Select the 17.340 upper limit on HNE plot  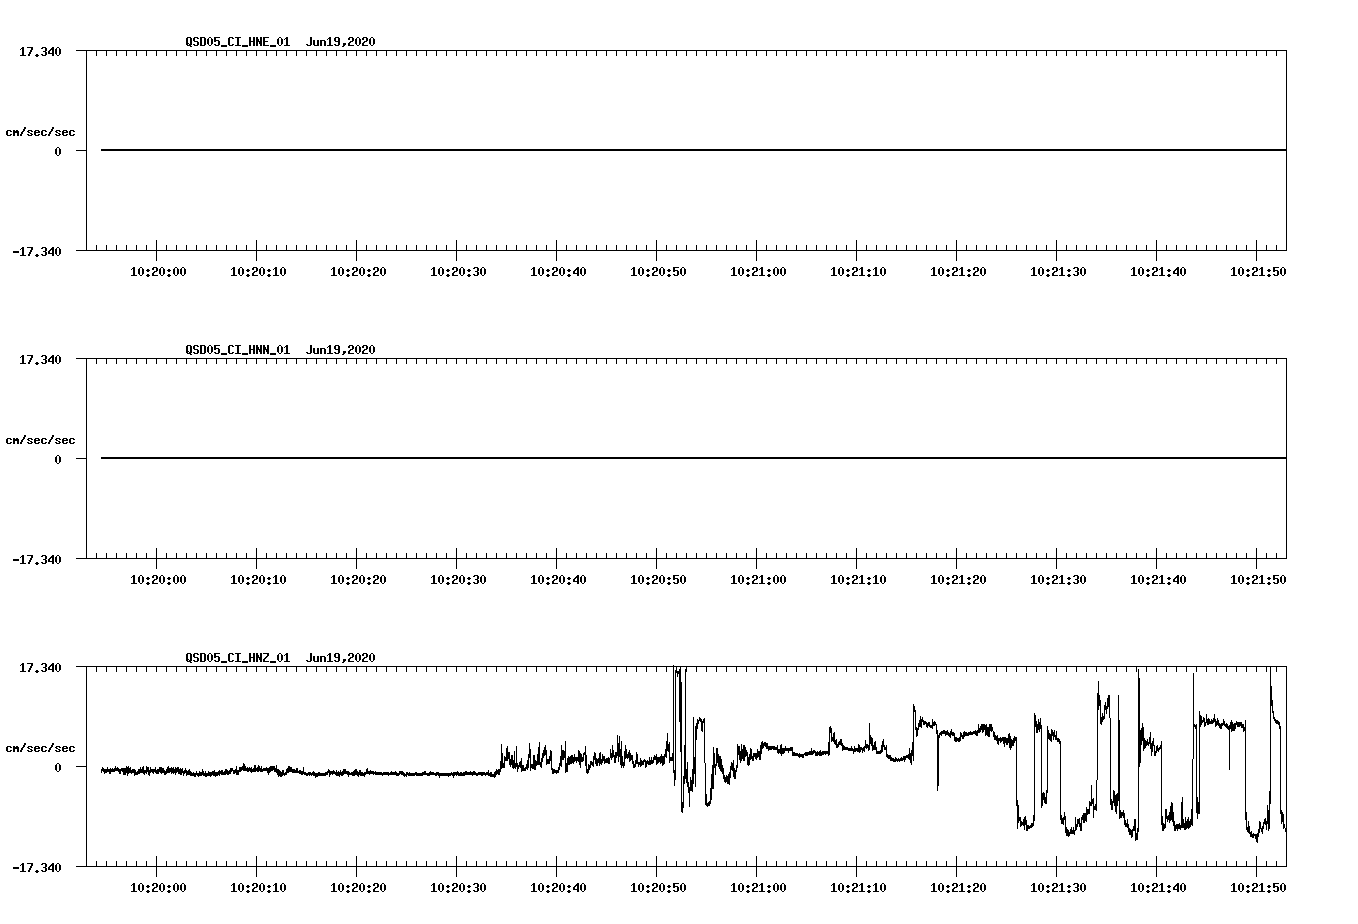(39, 51)
